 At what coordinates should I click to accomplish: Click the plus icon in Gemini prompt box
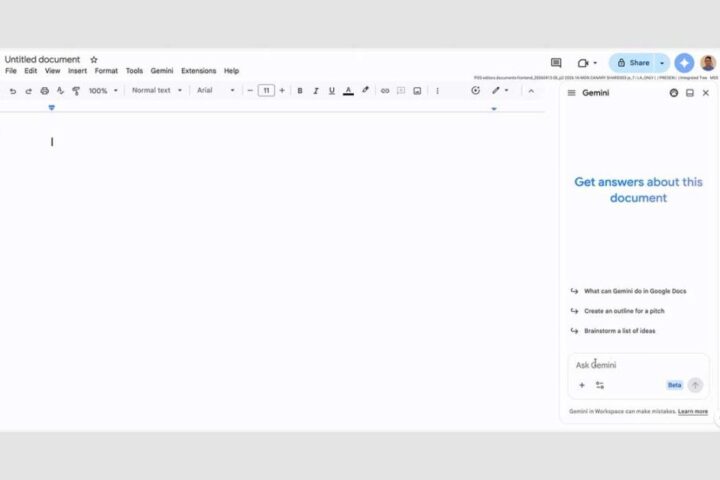point(582,385)
